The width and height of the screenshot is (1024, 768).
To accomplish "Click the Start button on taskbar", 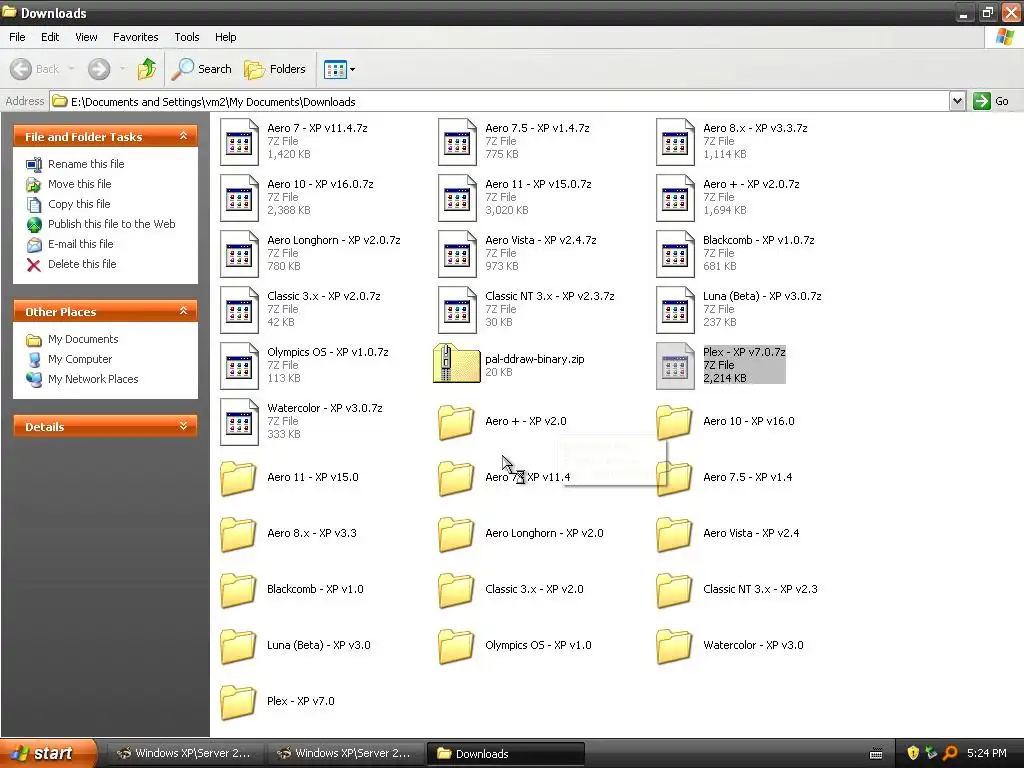I will tap(47, 753).
